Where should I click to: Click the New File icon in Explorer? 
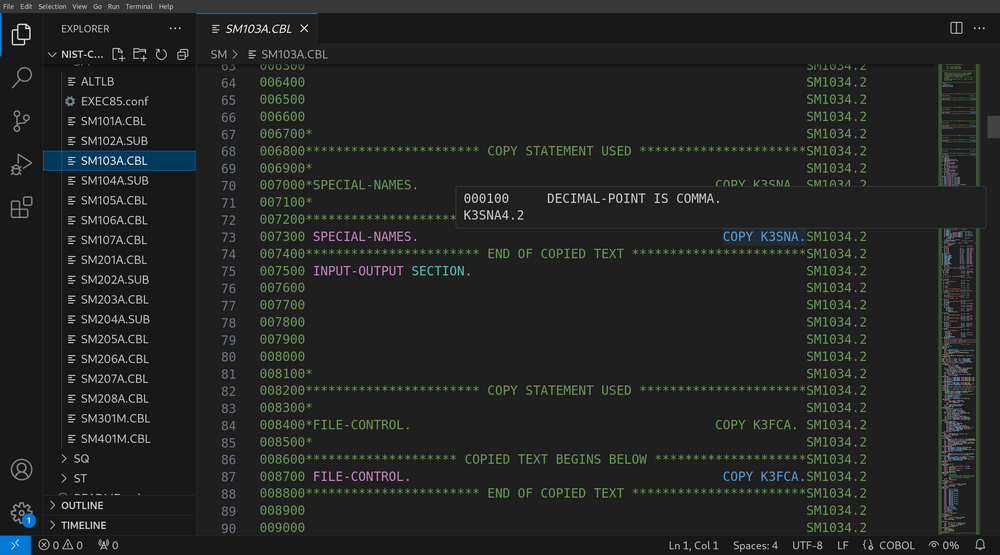click(119, 54)
